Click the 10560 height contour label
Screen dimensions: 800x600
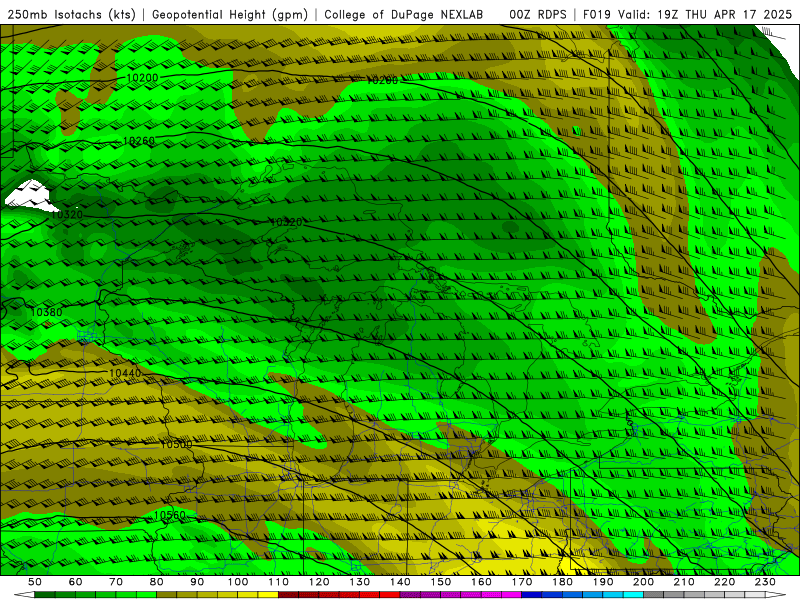click(x=170, y=515)
